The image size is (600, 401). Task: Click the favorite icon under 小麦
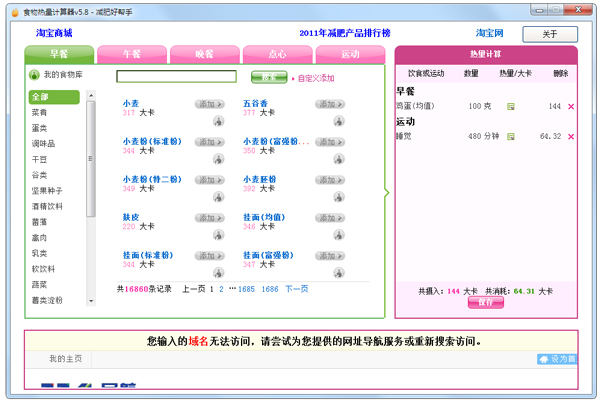coord(218,121)
